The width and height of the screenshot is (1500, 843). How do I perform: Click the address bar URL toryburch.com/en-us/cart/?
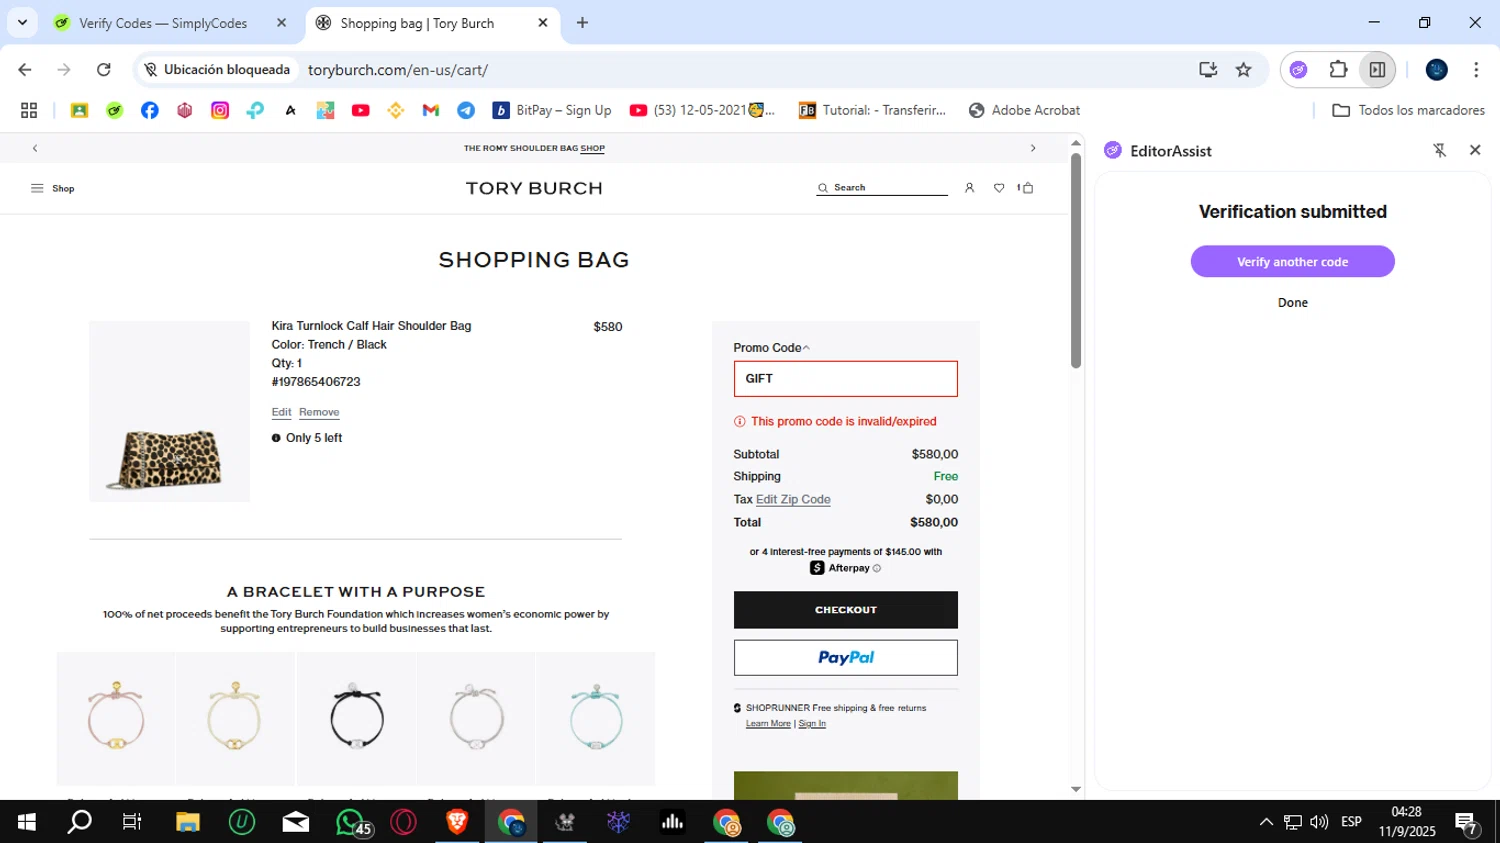coord(398,70)
